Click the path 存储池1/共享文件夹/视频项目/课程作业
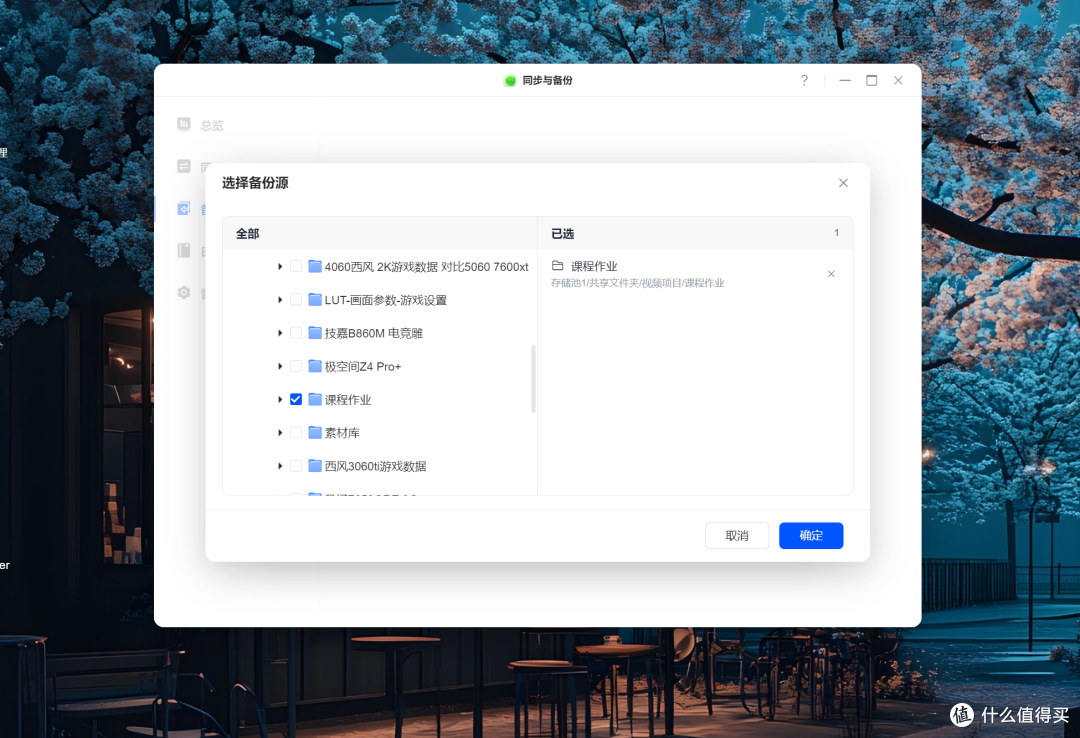The width and height of the screenshot is (1080, 738). [x=637, y=283]
